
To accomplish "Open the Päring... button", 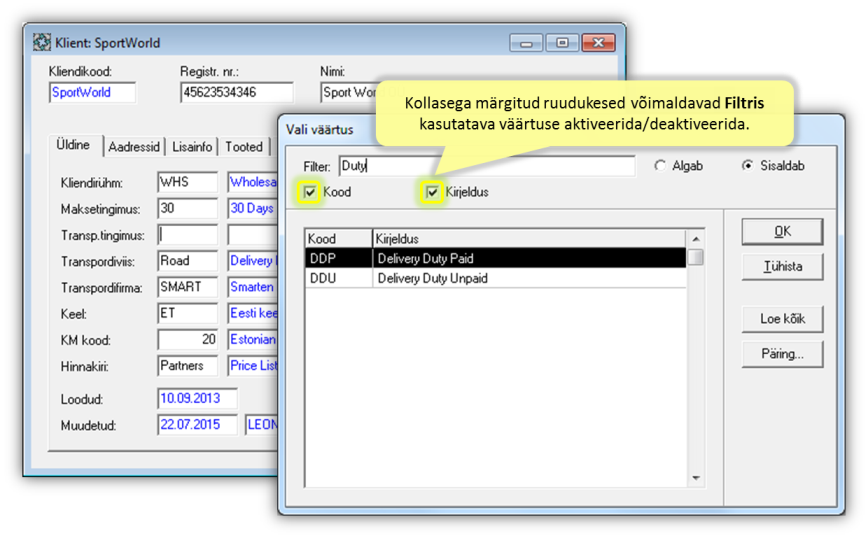I will [x=782, y=354].
